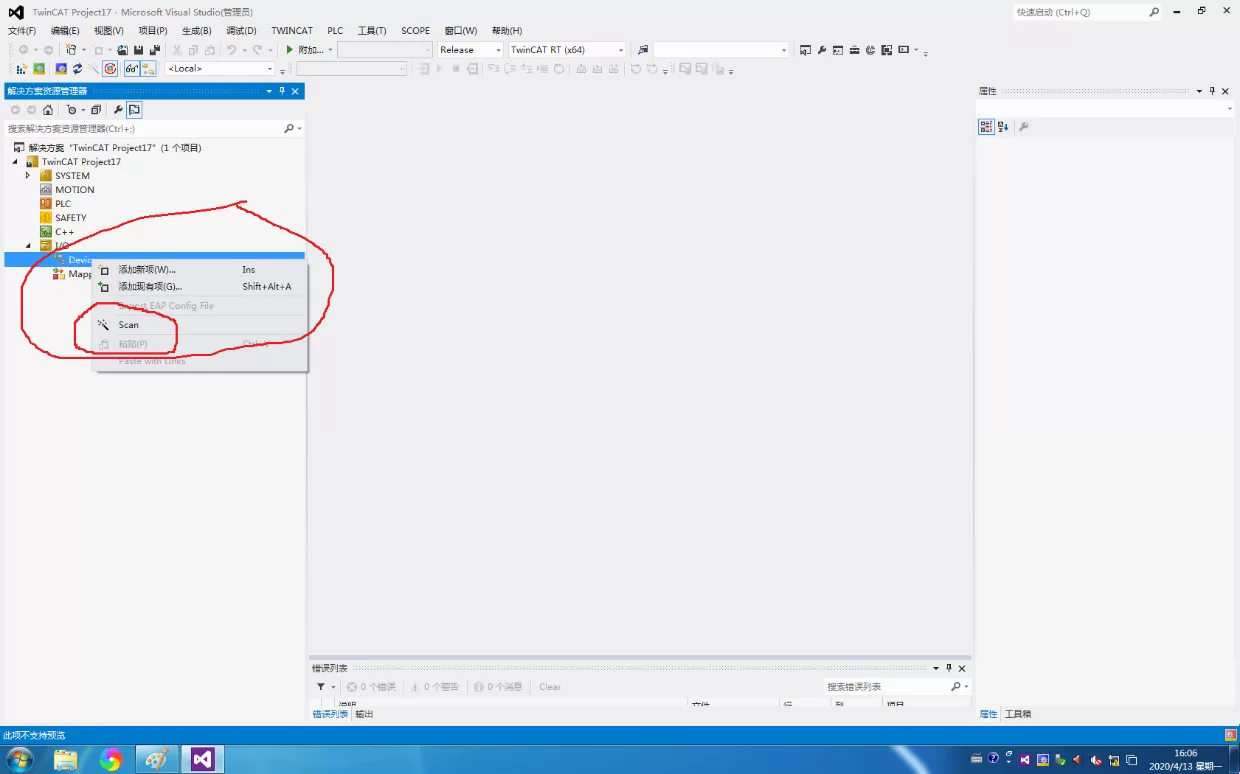The width and height of the screenshot is (1240, 774).
Task: Click the show online data glasses icon
Action: [132, 69]
